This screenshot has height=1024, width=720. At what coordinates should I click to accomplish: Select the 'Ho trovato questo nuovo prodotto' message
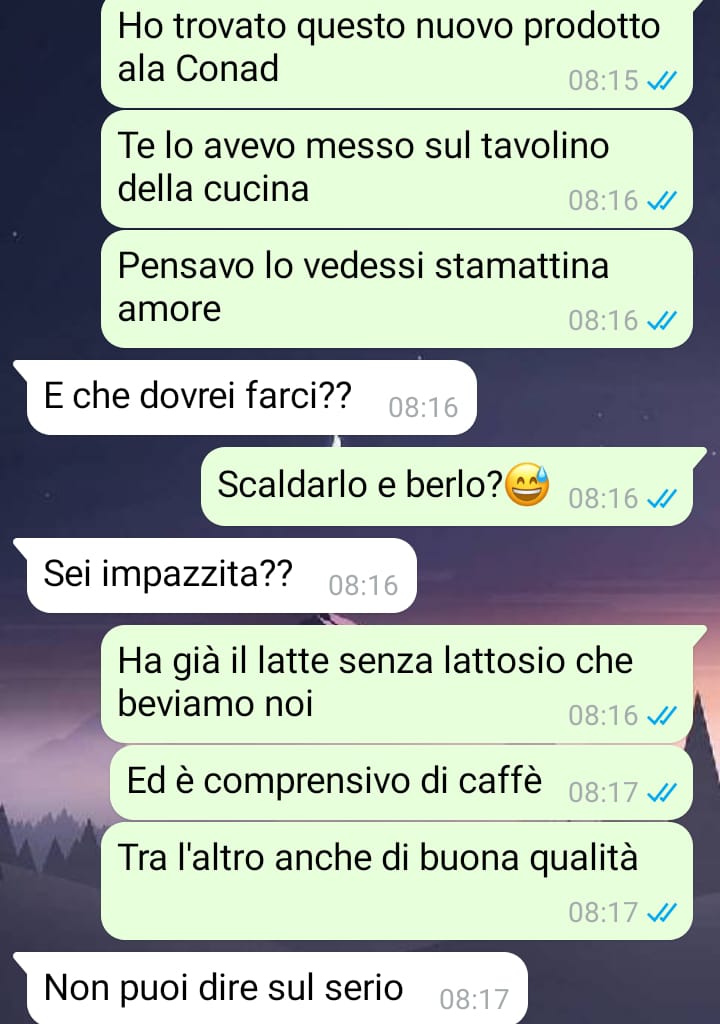point(397,52)
